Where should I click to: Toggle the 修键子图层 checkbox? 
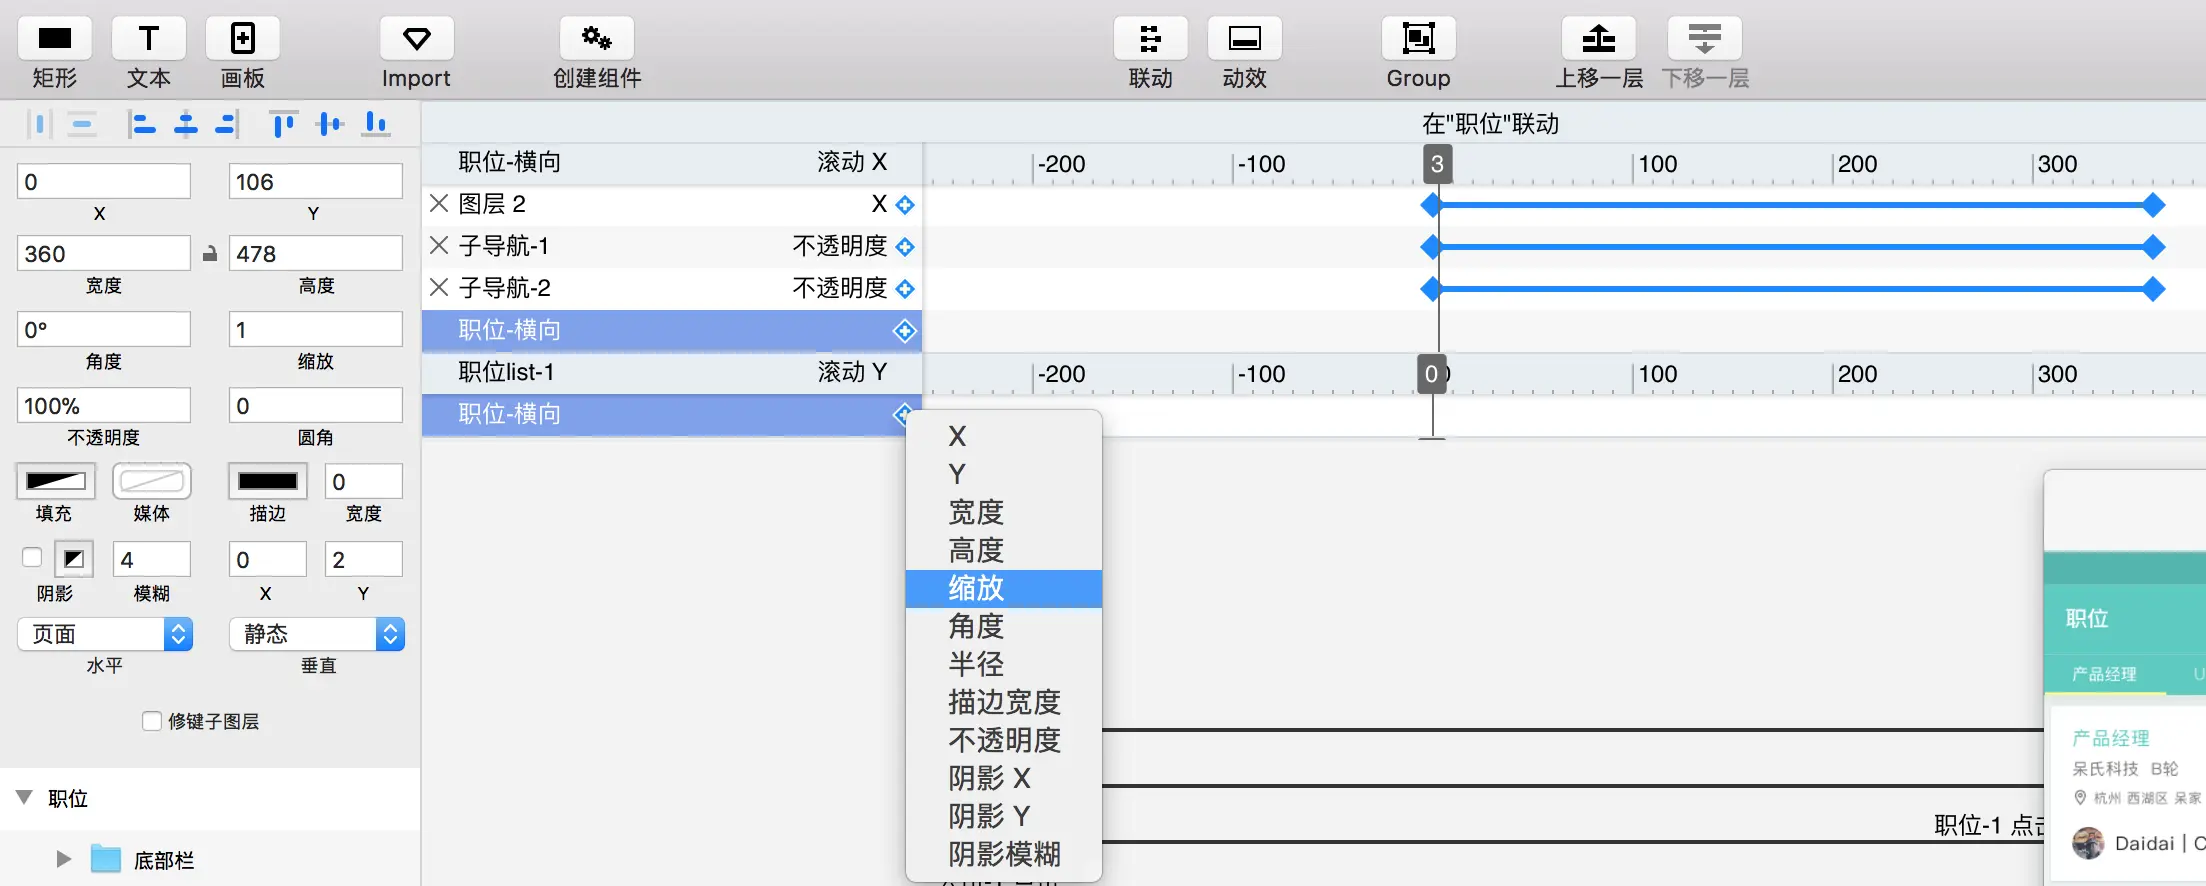(152, 721)
